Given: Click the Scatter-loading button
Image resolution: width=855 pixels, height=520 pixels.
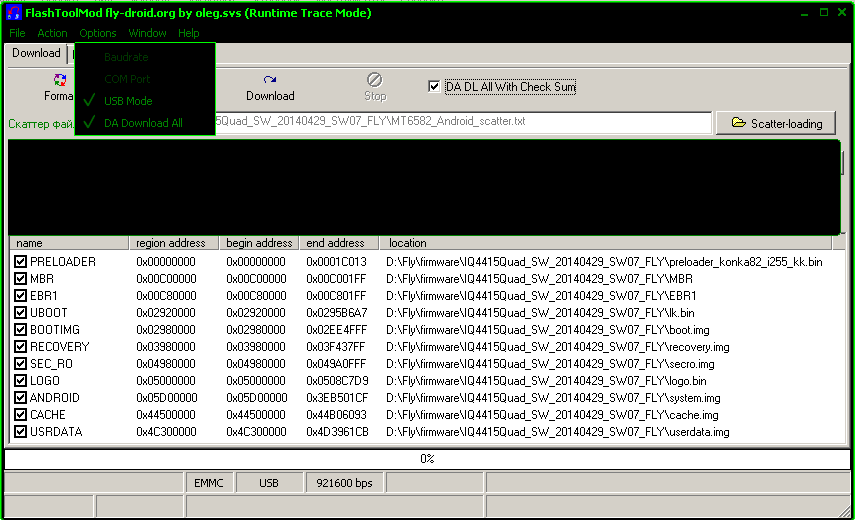Looking at the screenshot, I should click(x=776, y=123).
